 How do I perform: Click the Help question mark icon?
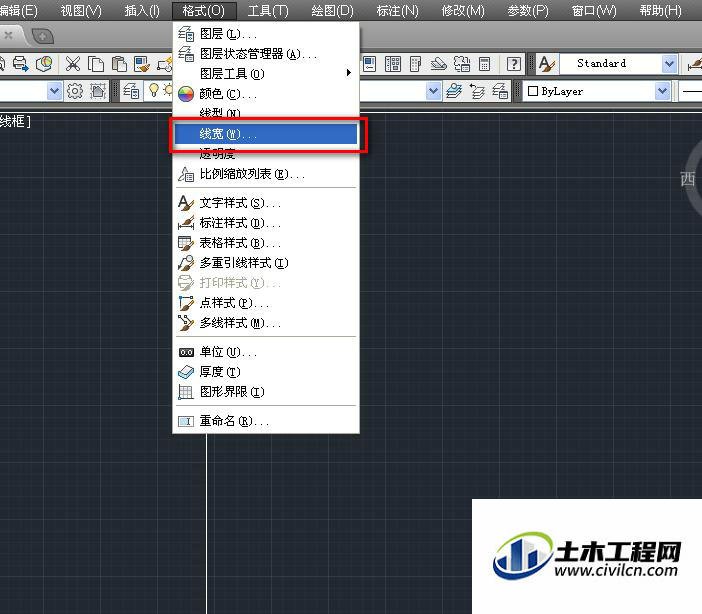514,64
